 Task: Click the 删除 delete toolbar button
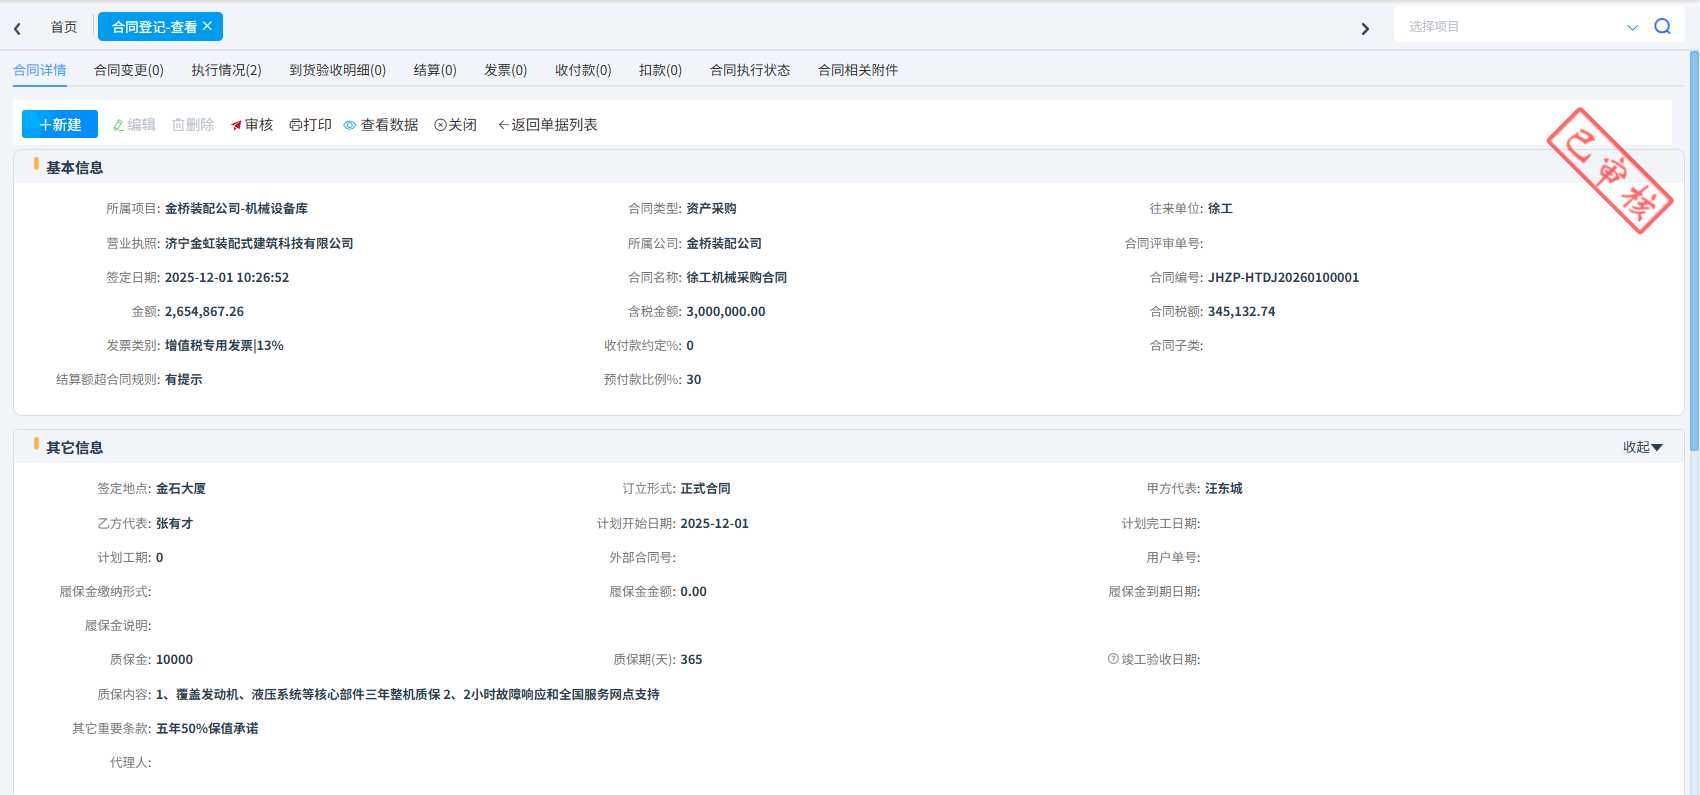[193, 125]
